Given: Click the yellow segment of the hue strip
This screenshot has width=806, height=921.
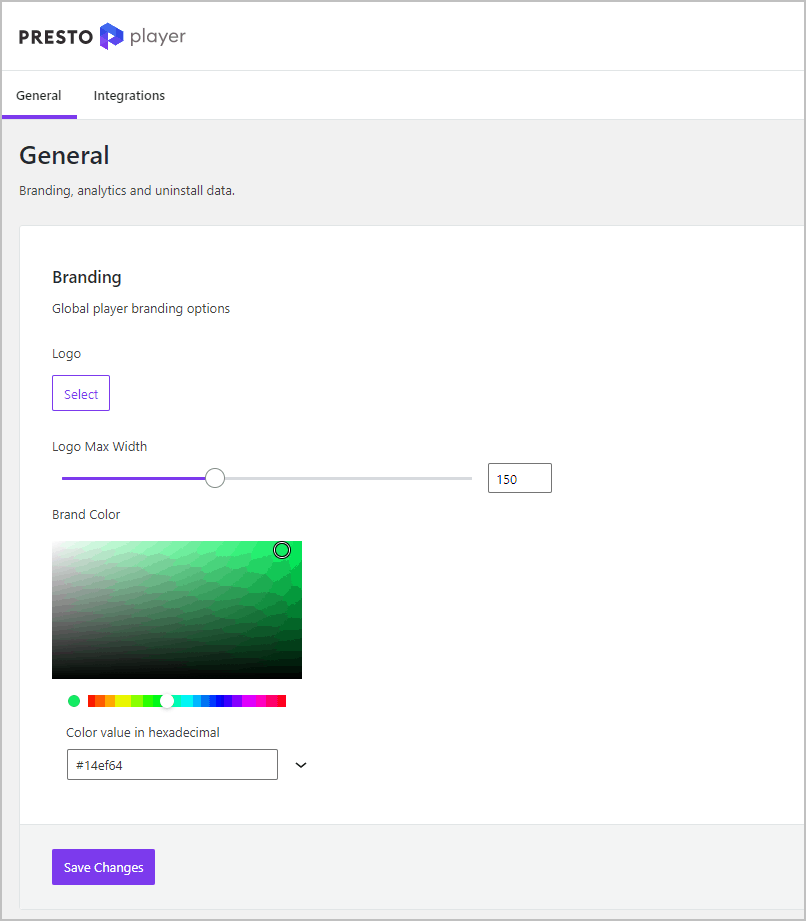Looking at the screenshot, I should coord(126,700).
